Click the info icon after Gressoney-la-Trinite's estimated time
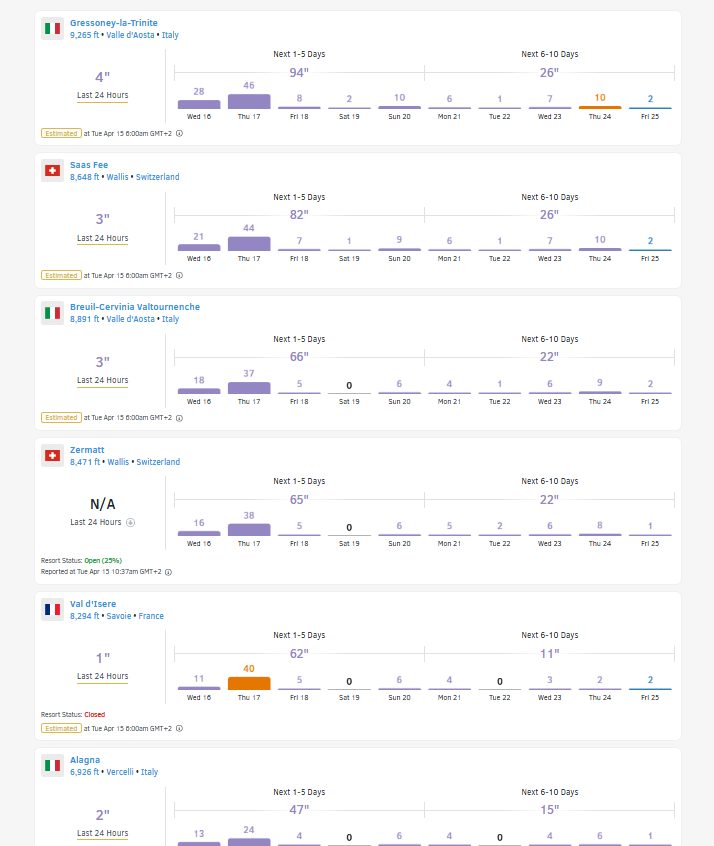 click(179, 133)
